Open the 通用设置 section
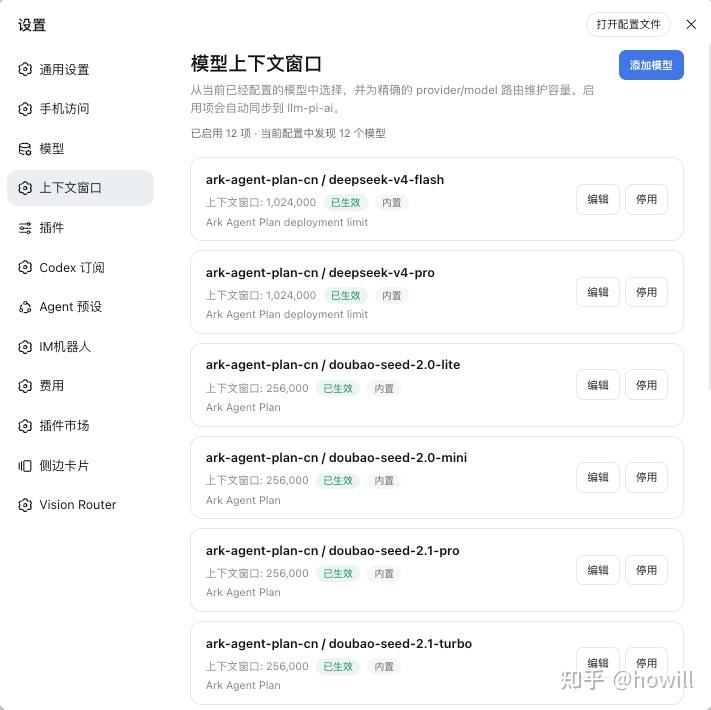This screenshot has width=711, height=710. [80, 69]
